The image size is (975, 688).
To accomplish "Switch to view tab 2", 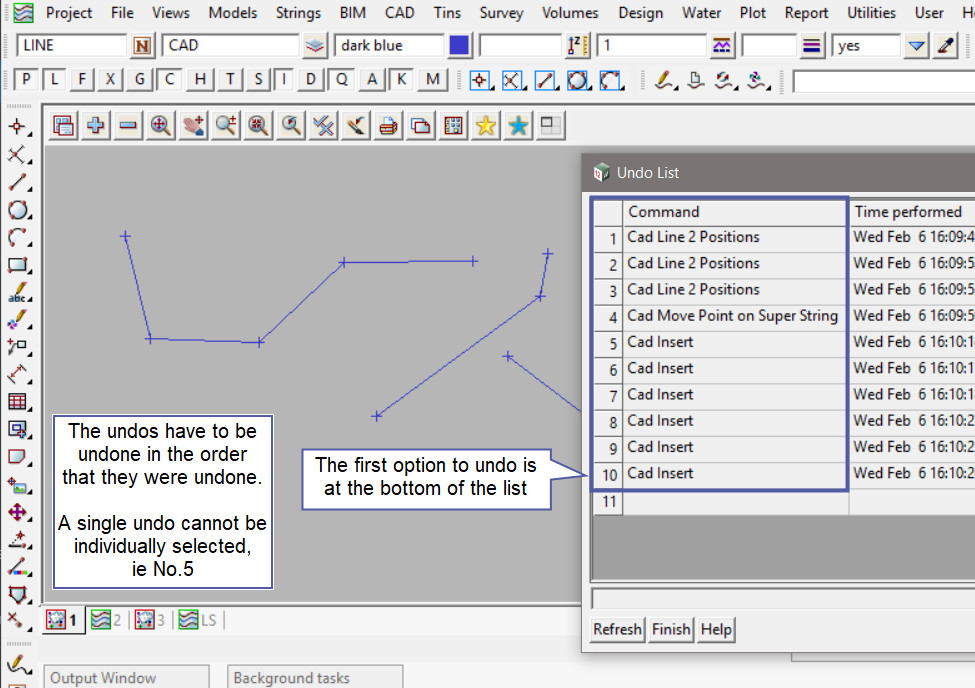I will coord(106,620).
